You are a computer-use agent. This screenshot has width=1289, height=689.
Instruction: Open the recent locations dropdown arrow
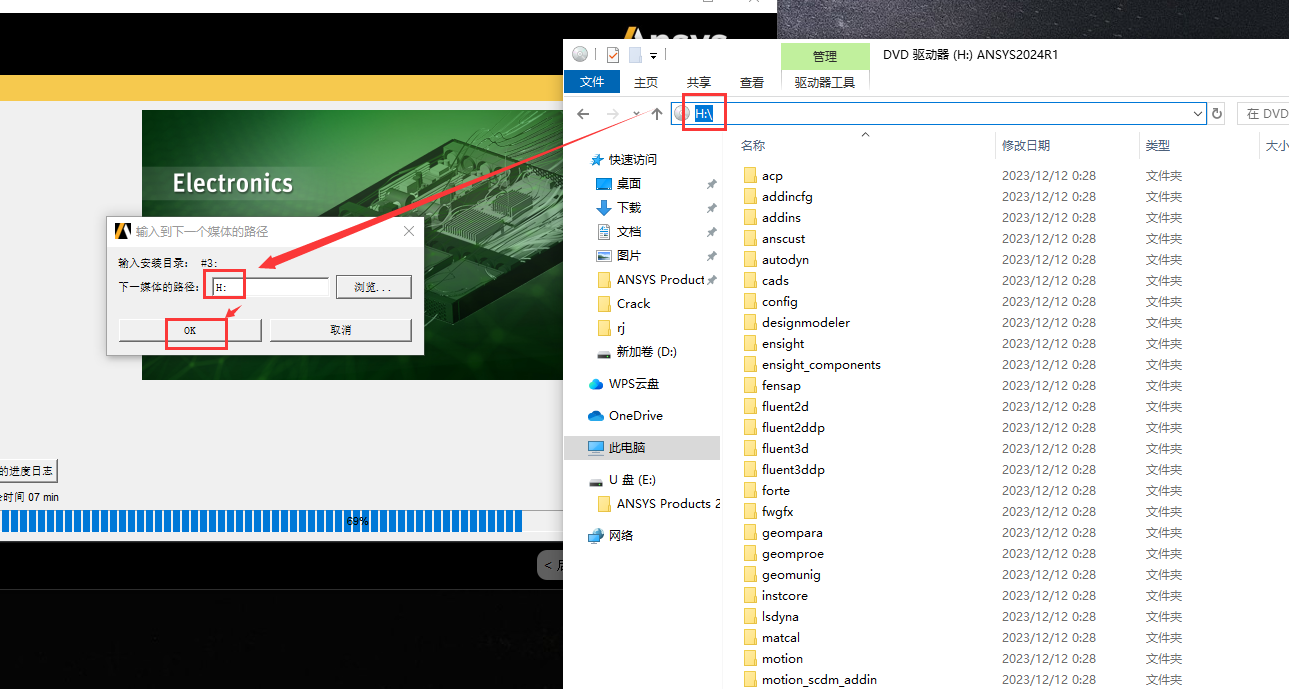(x=636, y=114)
